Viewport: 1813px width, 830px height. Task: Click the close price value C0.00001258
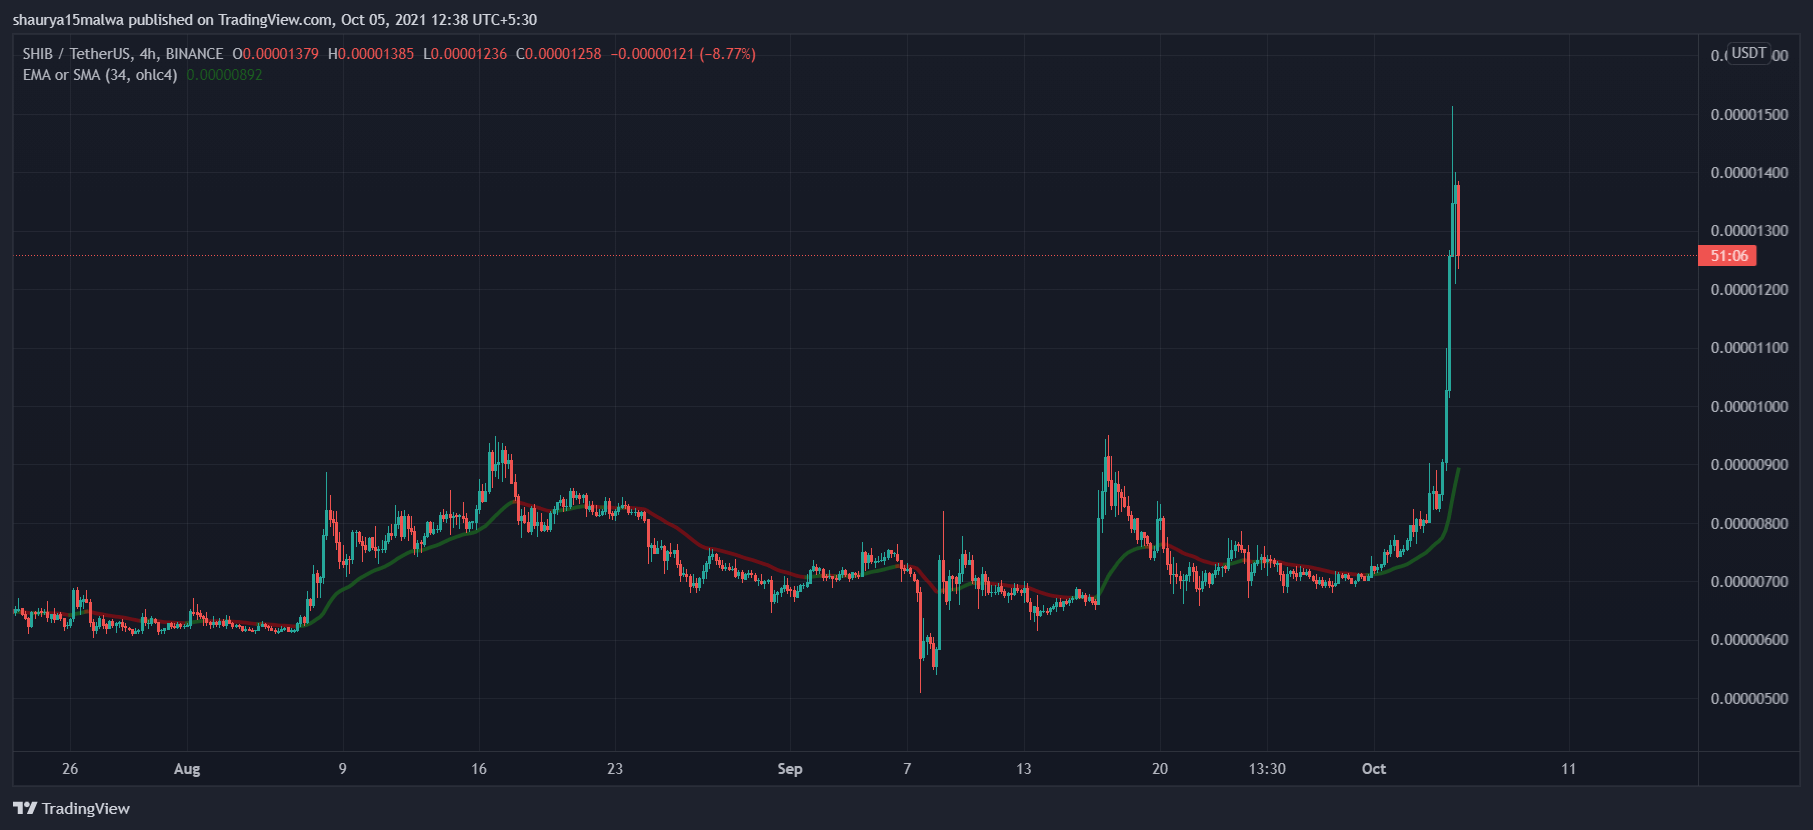pyautogui.click(x=559, y=54)
